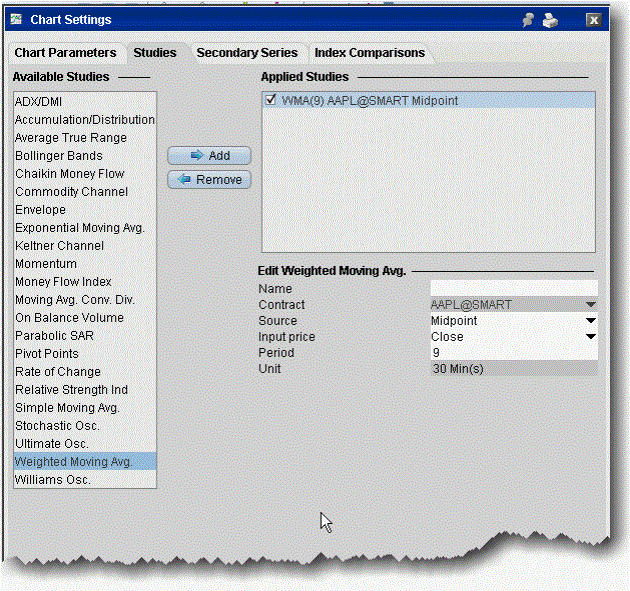Image resolution: width=630 pixels, height=591 pixels.
Task: Open the Secondary Series tab
Action: click(246, 53)
